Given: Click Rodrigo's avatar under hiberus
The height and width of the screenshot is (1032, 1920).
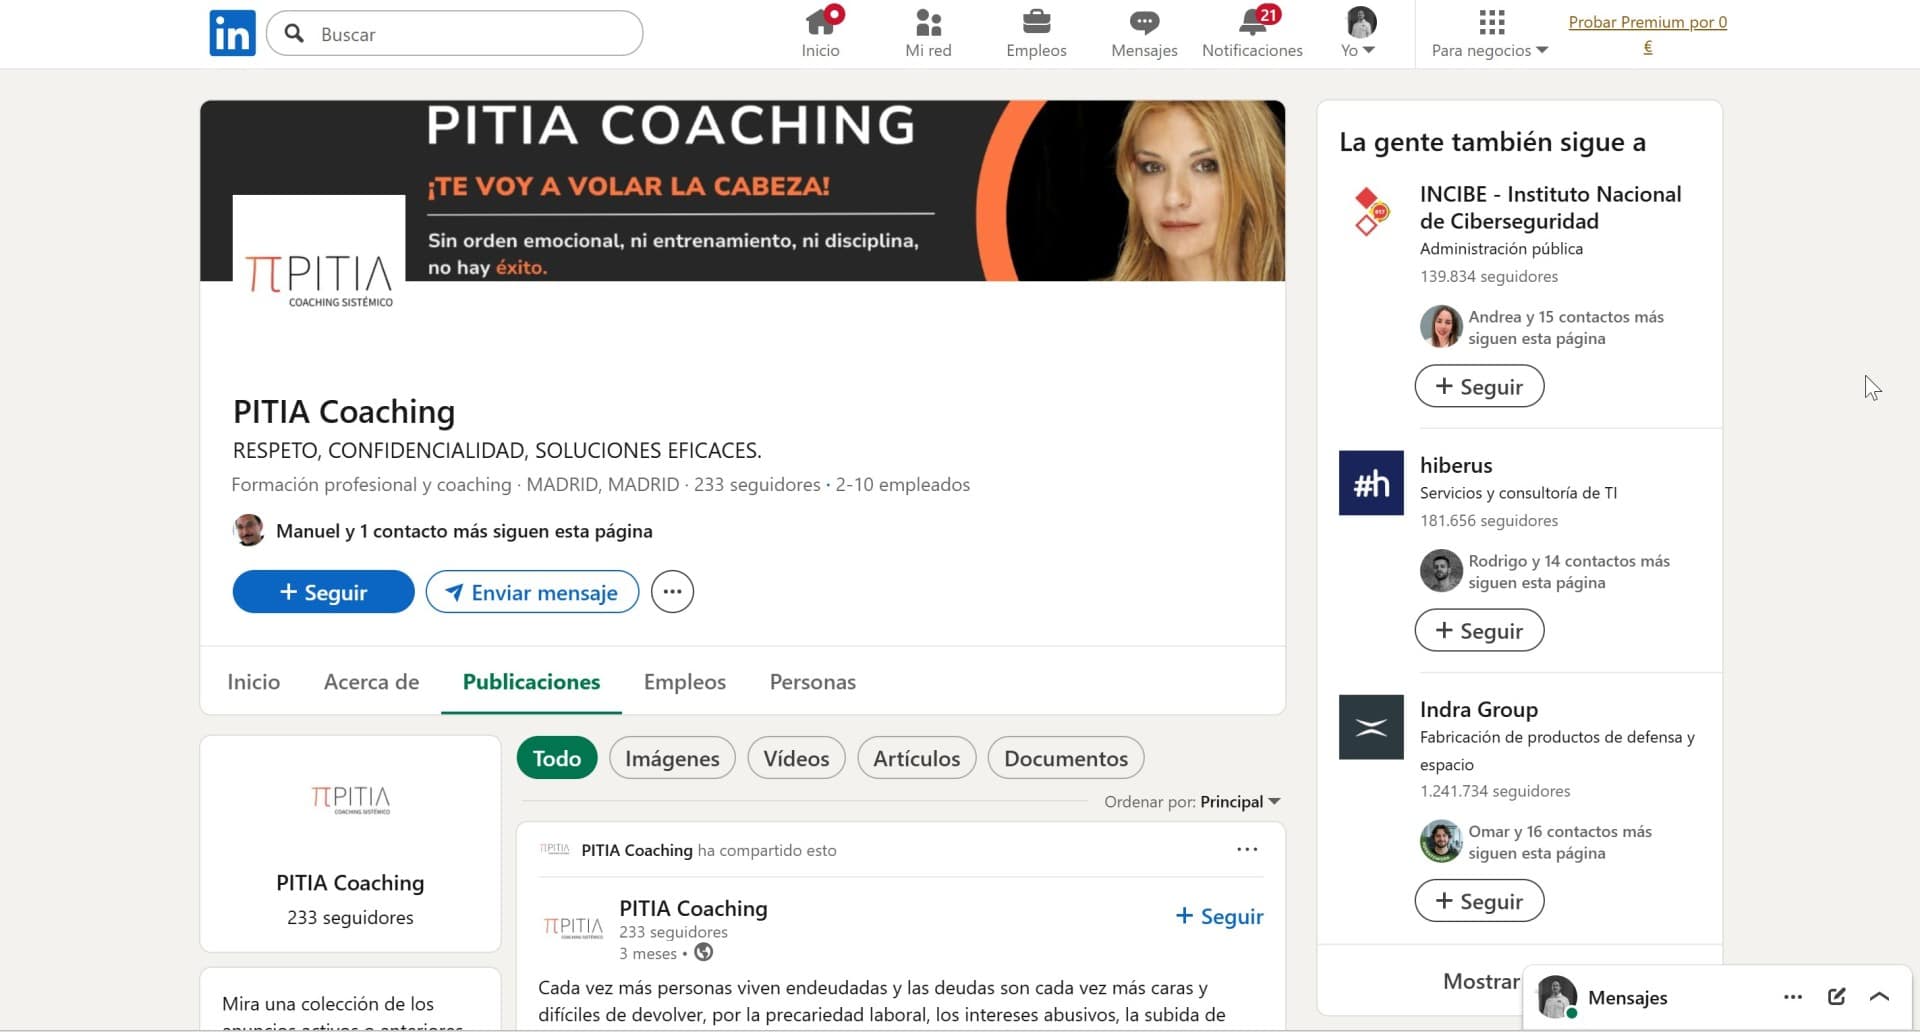Looking at the screenshot, I should click(x=1441, y=571).
